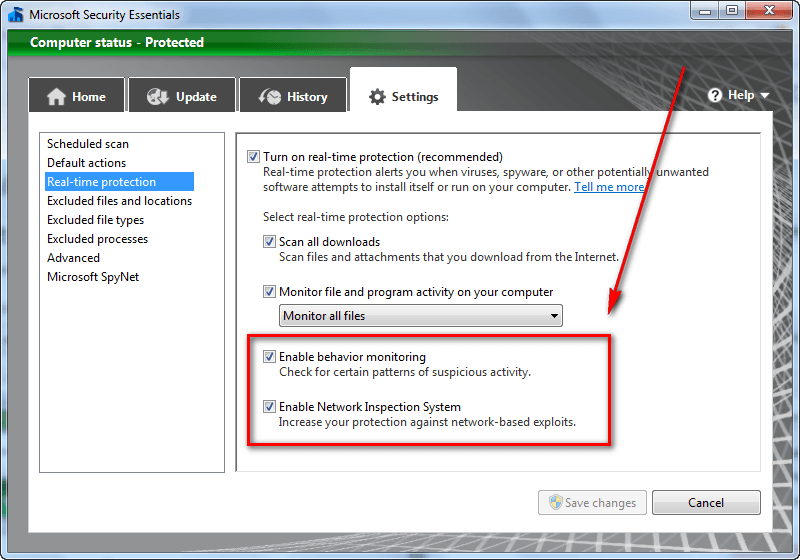Expand the Help dropdown arrow
Screen dimensions: 800x560
click(x=764, y=95)
